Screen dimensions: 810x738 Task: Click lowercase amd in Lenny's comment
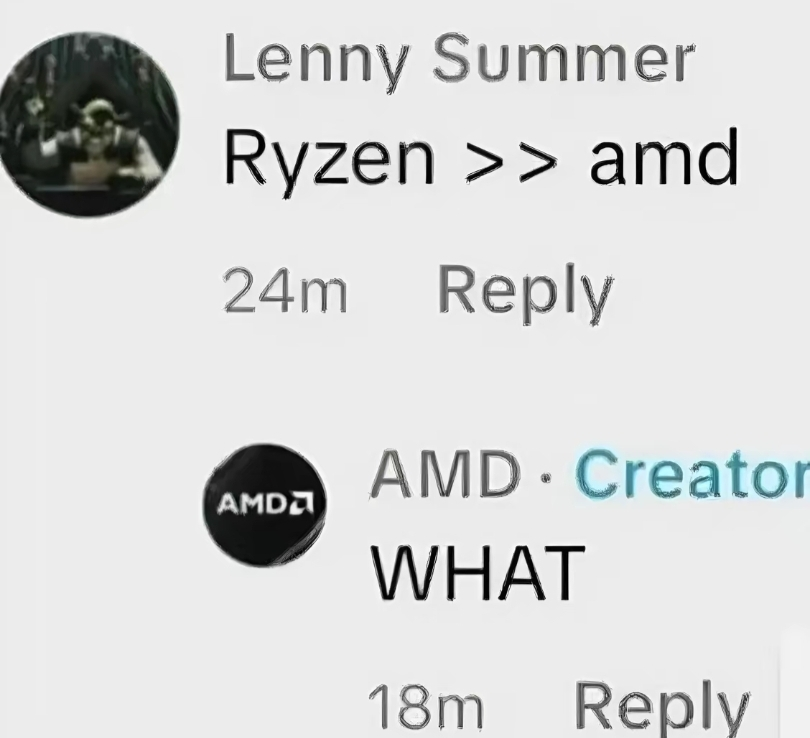(x=664, y=157)
